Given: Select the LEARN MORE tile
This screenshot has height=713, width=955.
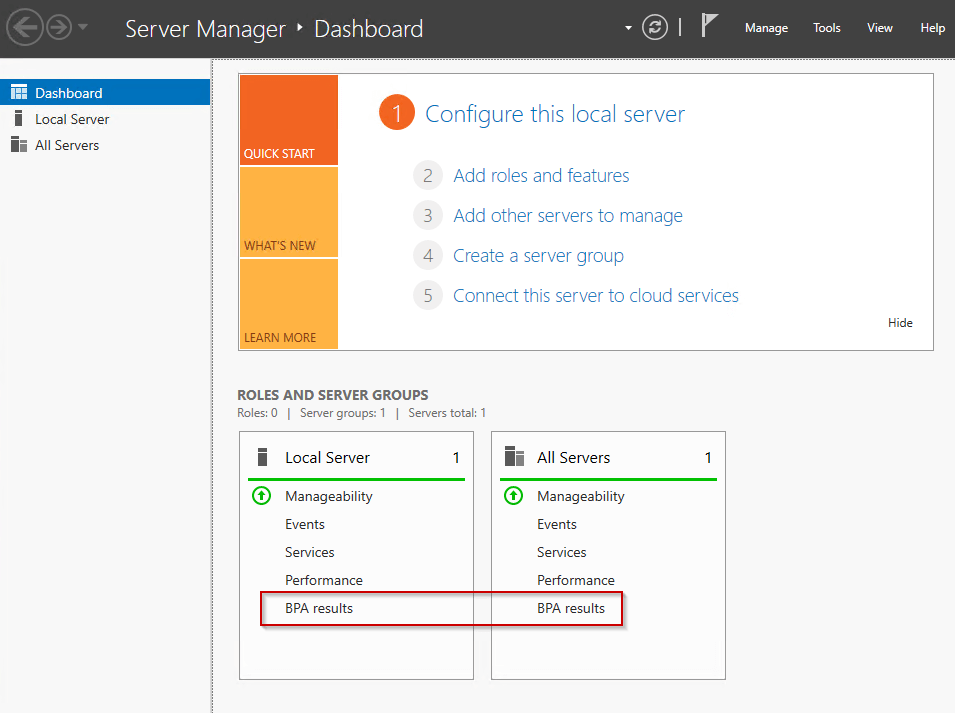Looking at the screenshot, I should (x=289, y=304).
